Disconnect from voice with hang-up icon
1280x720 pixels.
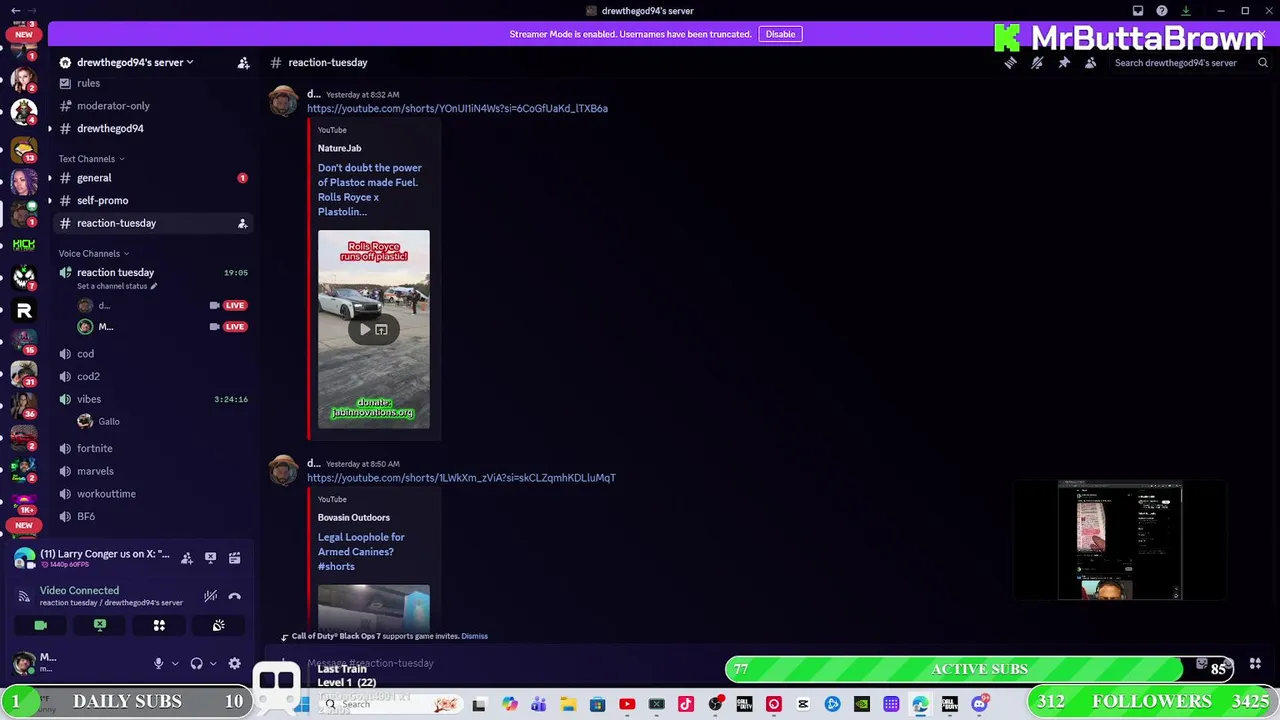click(x=235, y=596)
